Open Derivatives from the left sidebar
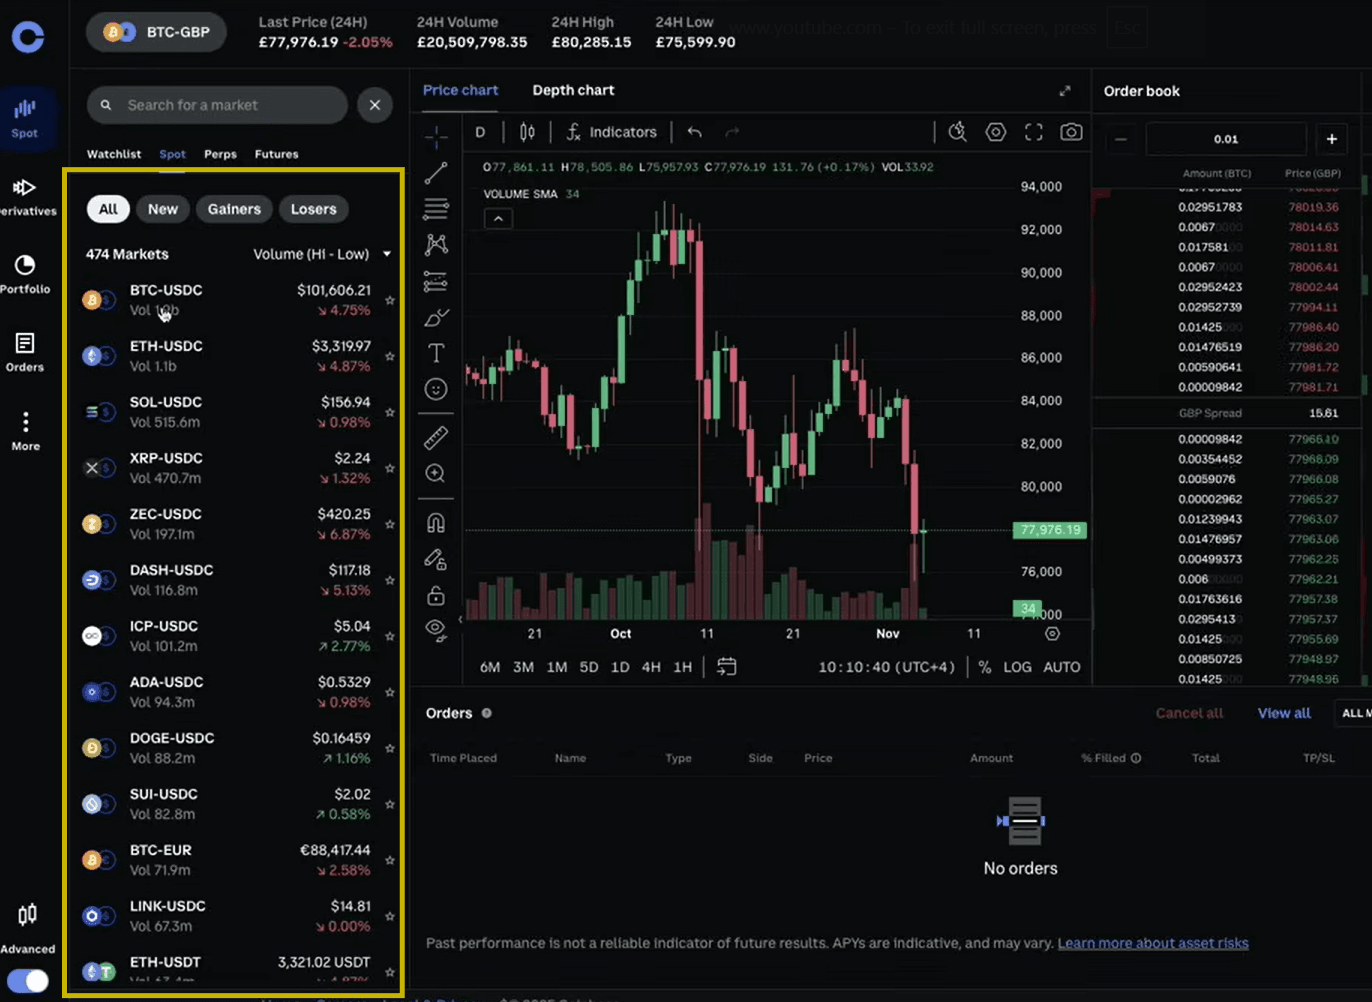This screenshot has height=1002, width=1372. (x=27, y=197)
